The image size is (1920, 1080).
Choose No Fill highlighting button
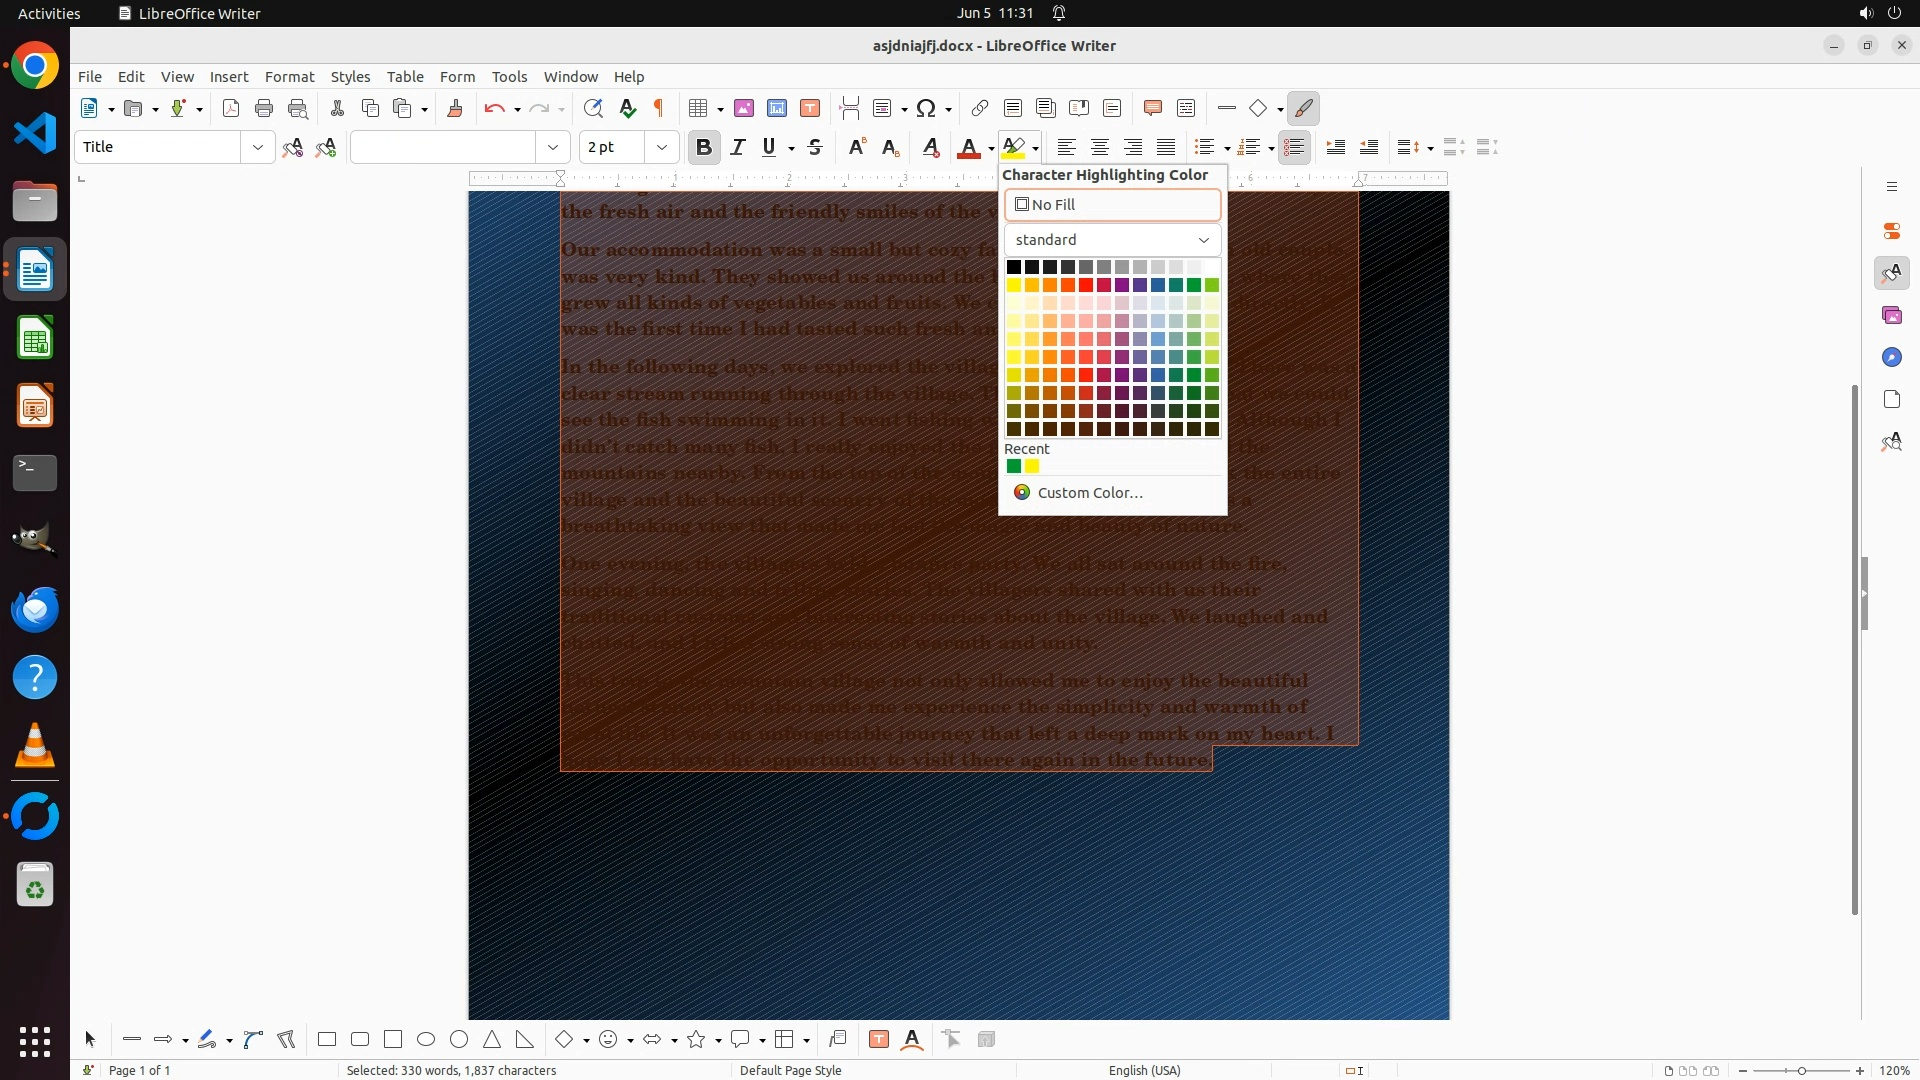coord(1112,205)
